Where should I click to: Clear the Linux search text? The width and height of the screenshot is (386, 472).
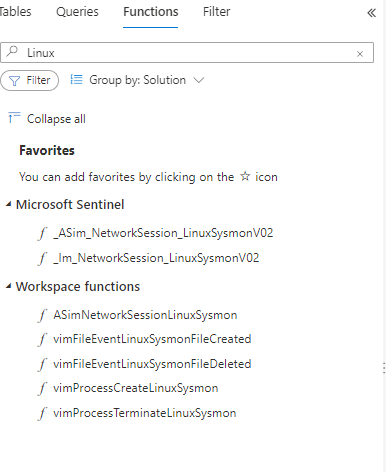(x=360, y=54)
